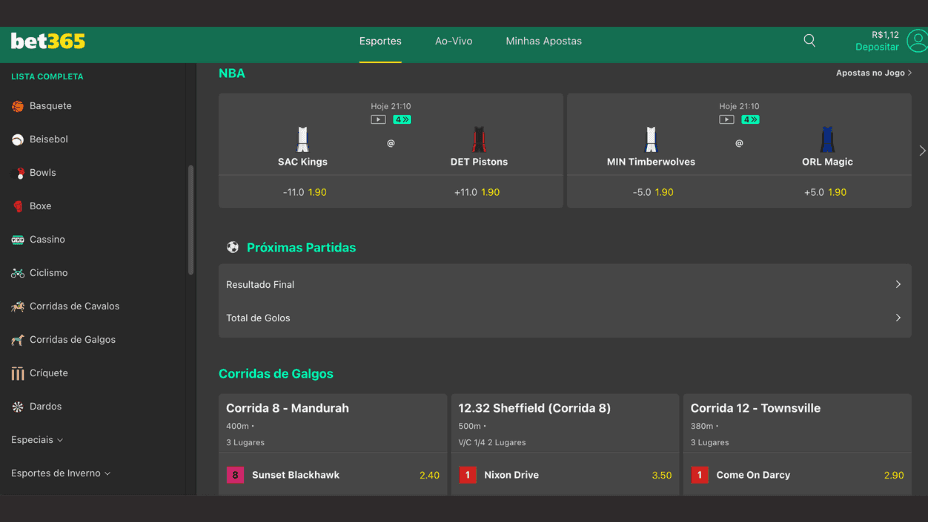Screen dimensions: 928x522
Task: Open Total de Golos market chevron
Action: click(x=898, y=318)
